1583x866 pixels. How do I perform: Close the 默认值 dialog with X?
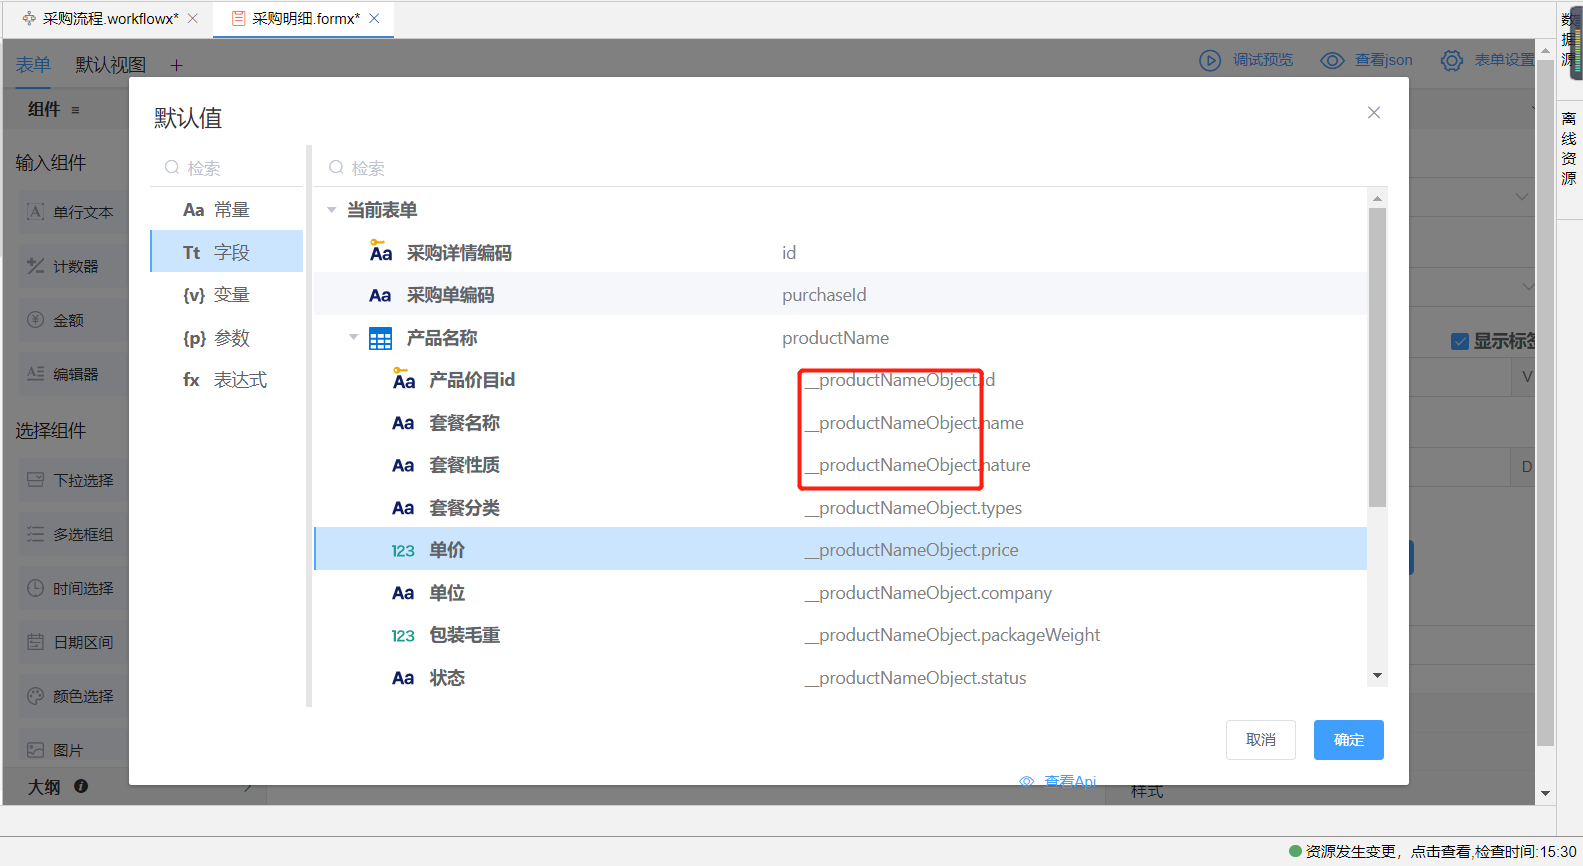pyautogui.click(x=1374, y=113)
